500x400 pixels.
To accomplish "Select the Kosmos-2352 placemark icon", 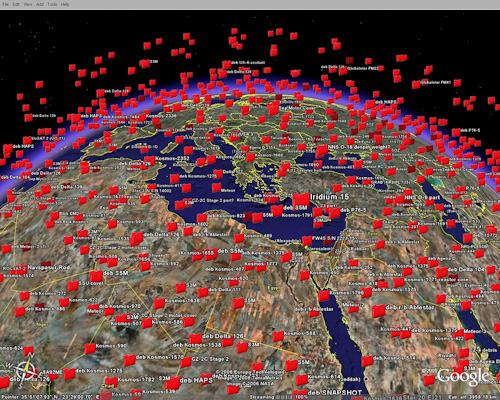I will coord(150,160).
